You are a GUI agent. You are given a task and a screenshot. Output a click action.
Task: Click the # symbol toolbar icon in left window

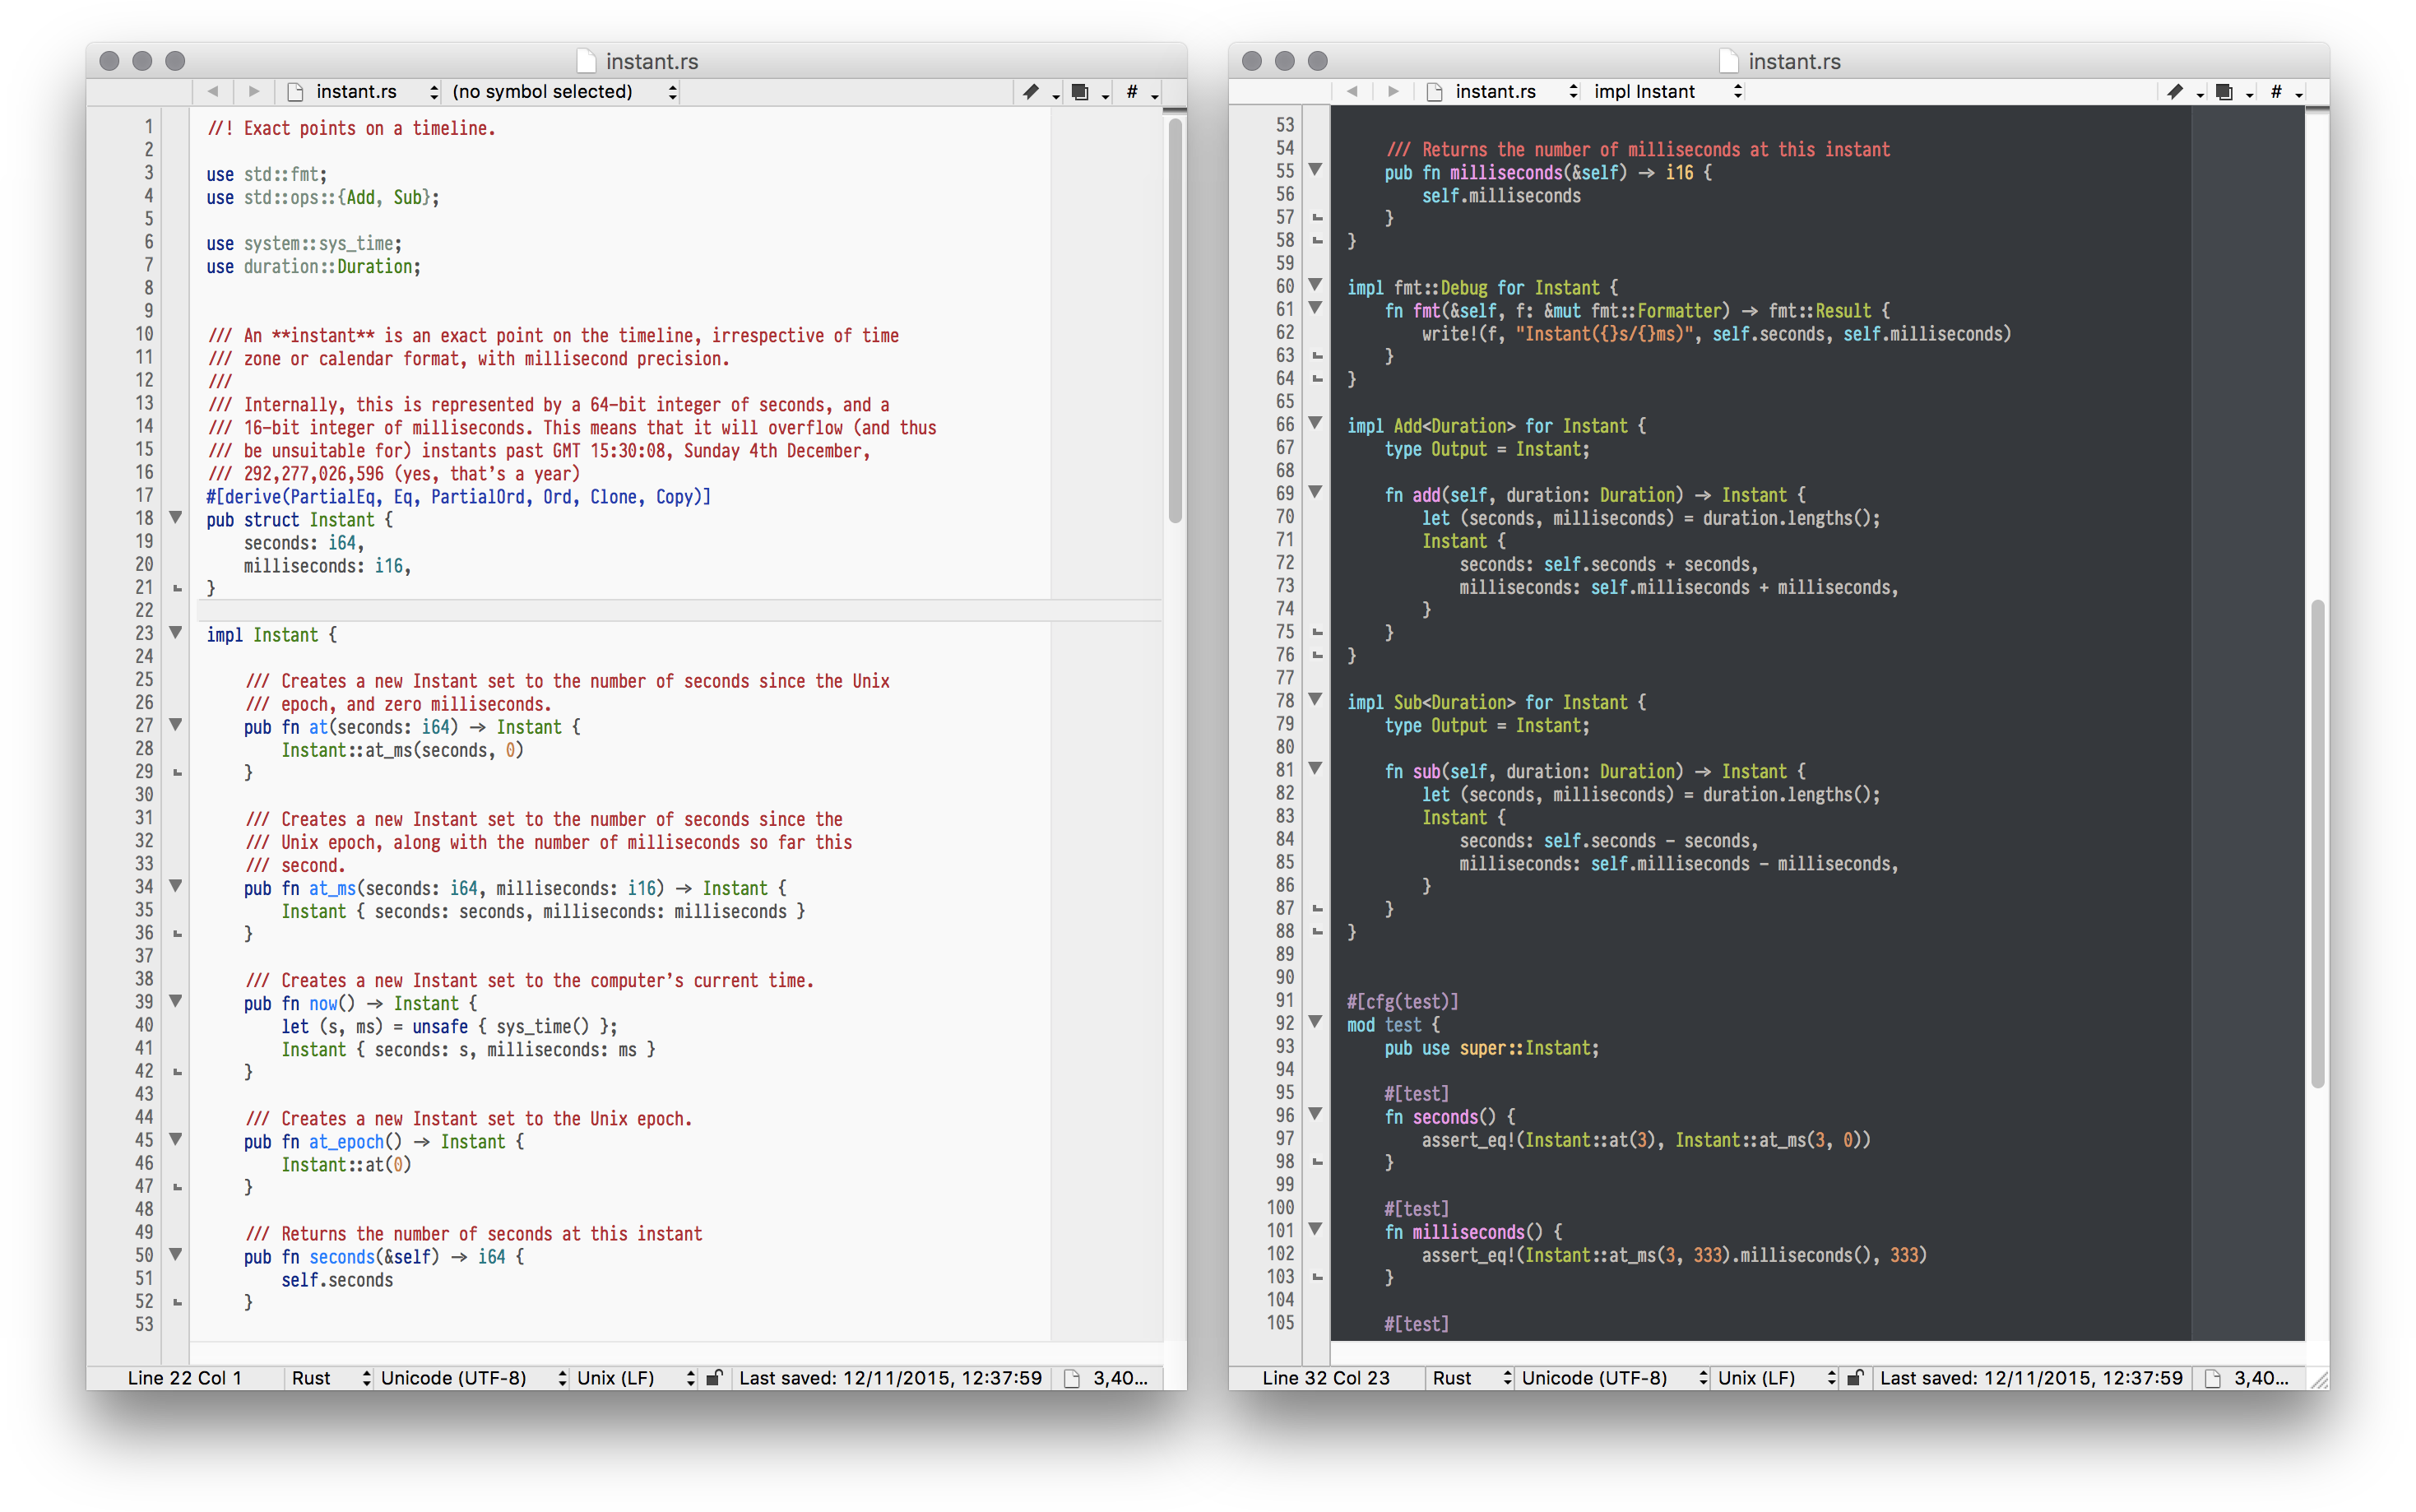pos(1131,91)
